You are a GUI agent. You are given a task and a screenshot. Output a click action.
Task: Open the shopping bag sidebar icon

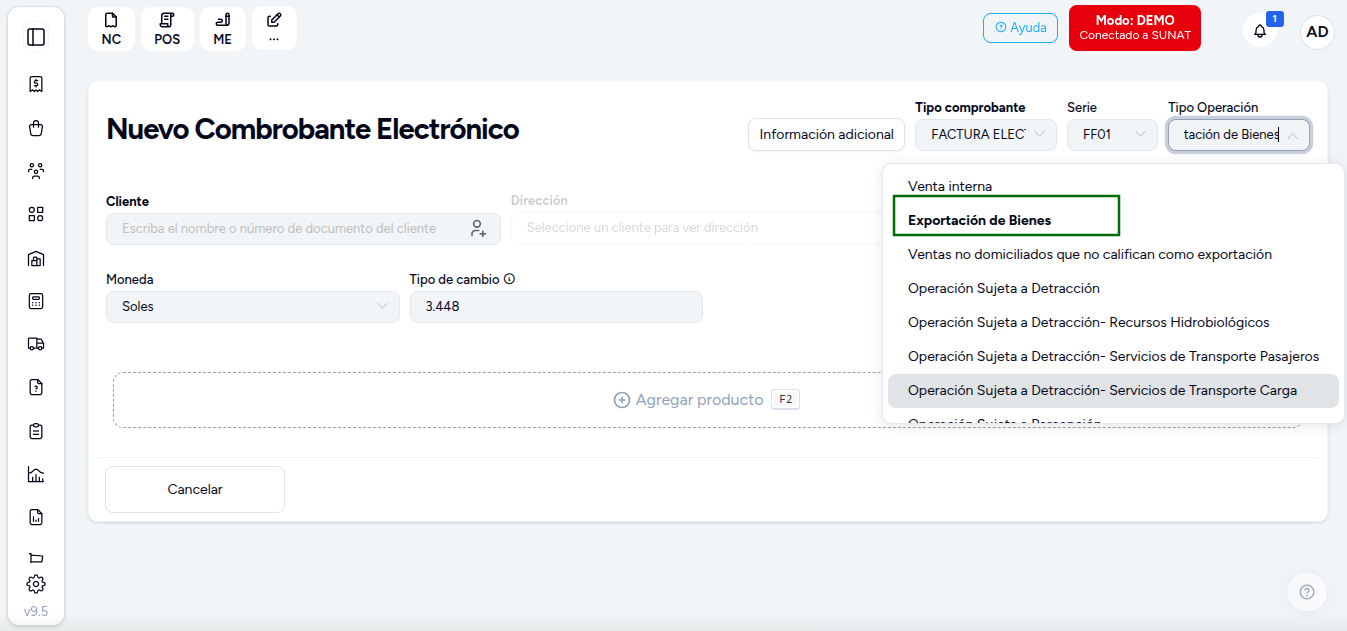36,128
